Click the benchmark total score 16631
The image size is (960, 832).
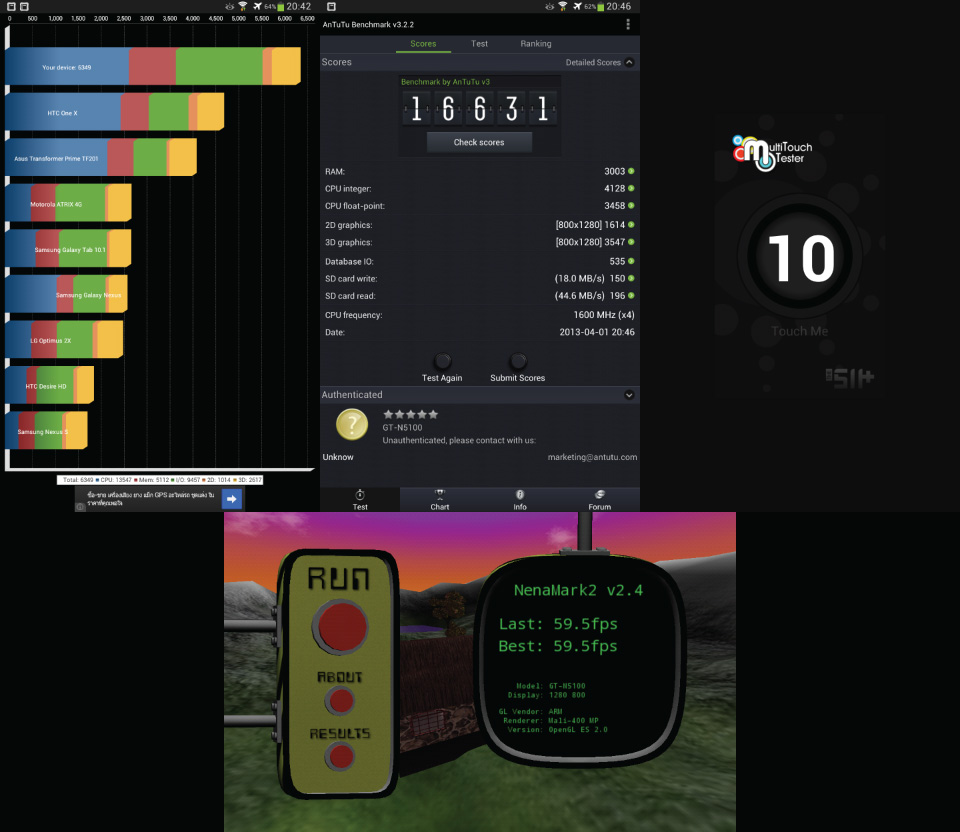pyautogui.click(x=479, y=109)
